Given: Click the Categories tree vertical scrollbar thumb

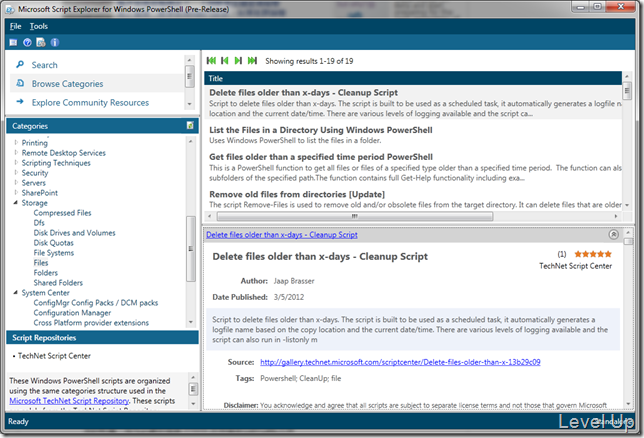Looking at the screenshot, I should (x=190, y=249).
